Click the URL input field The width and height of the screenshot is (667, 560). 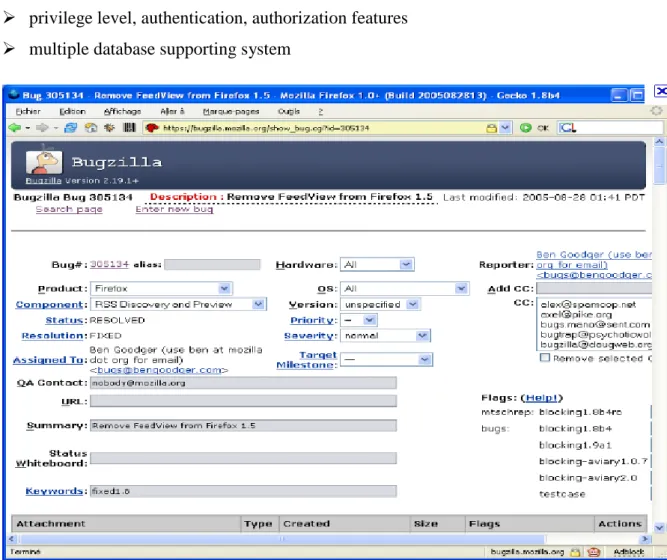[x=243, y=401]
